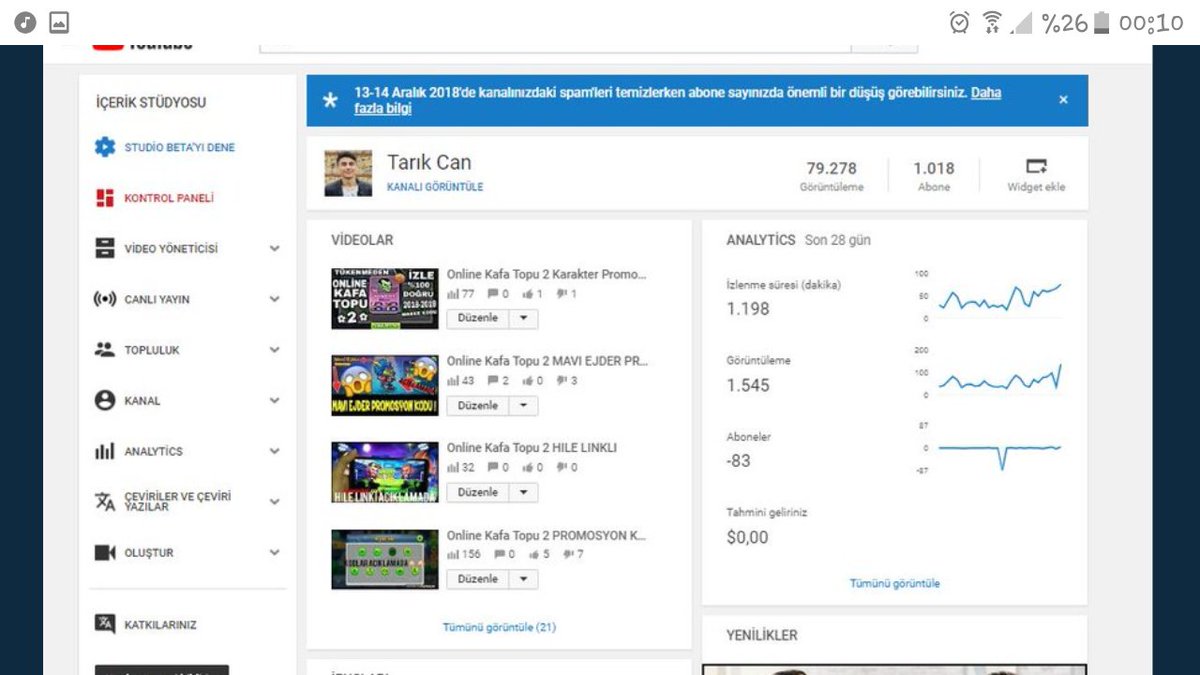Viewport: 1200px width, 675px height.
Task: Click Düzenle button for HILE LINKLI video
Action: pyautogui.click(x=478, y=492)
